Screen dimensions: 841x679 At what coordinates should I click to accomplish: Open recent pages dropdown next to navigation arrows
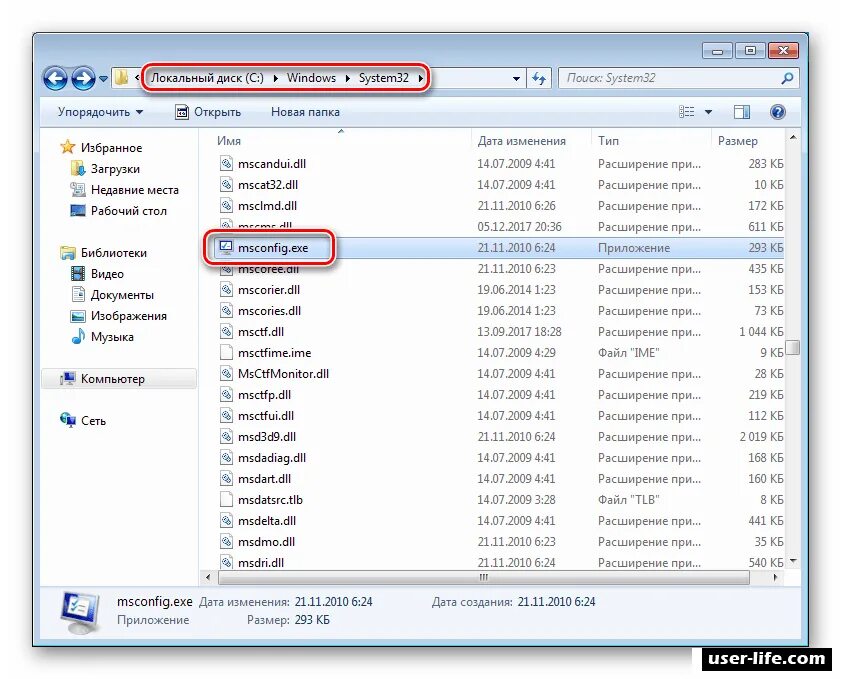[103, 79]
